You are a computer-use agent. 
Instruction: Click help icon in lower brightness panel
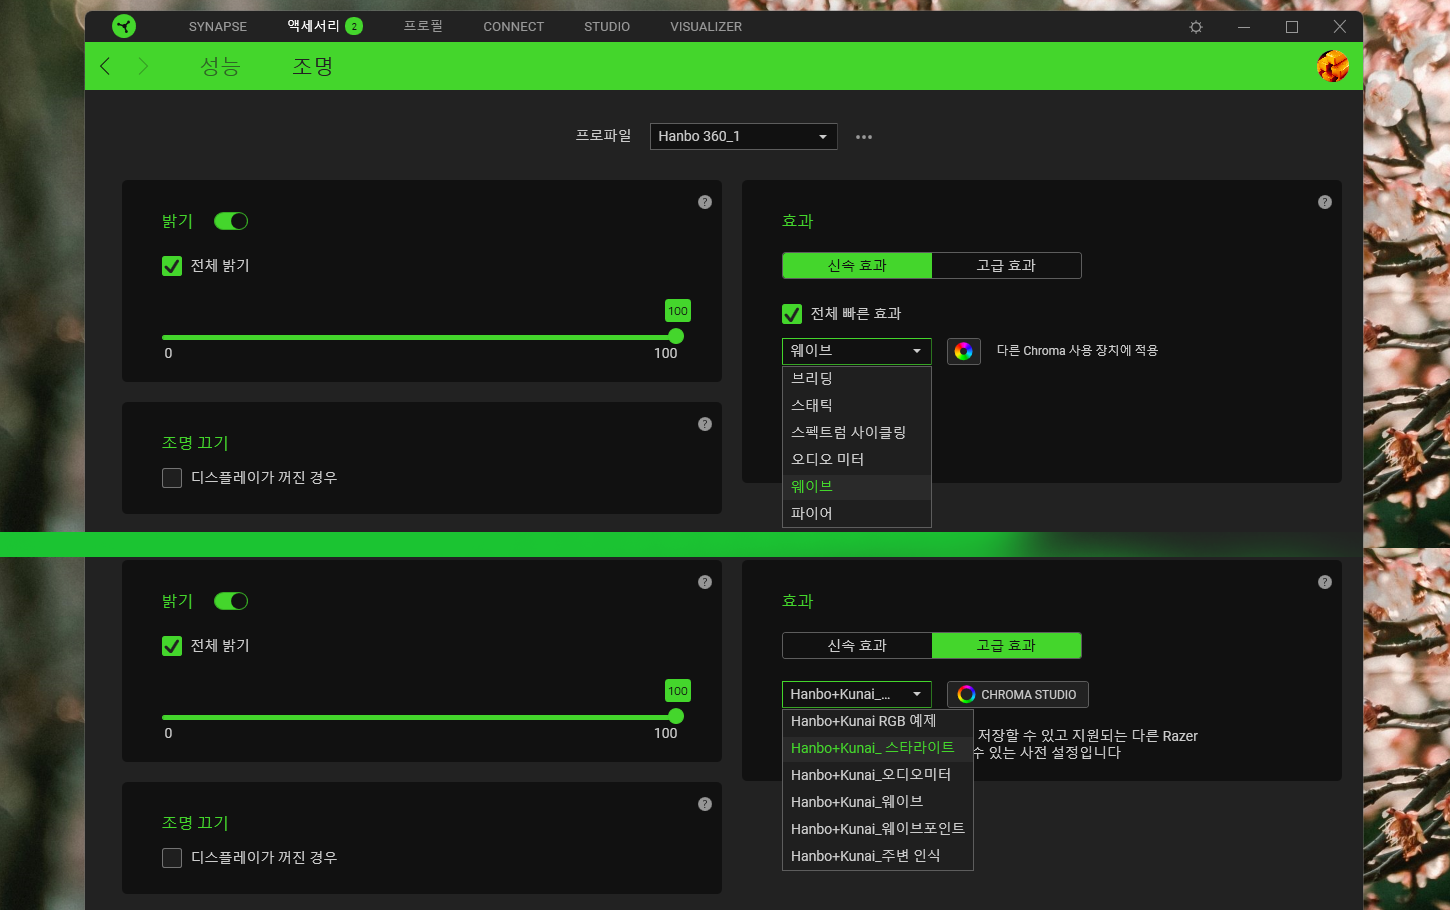pyautogui.click(x=705, y=582)
